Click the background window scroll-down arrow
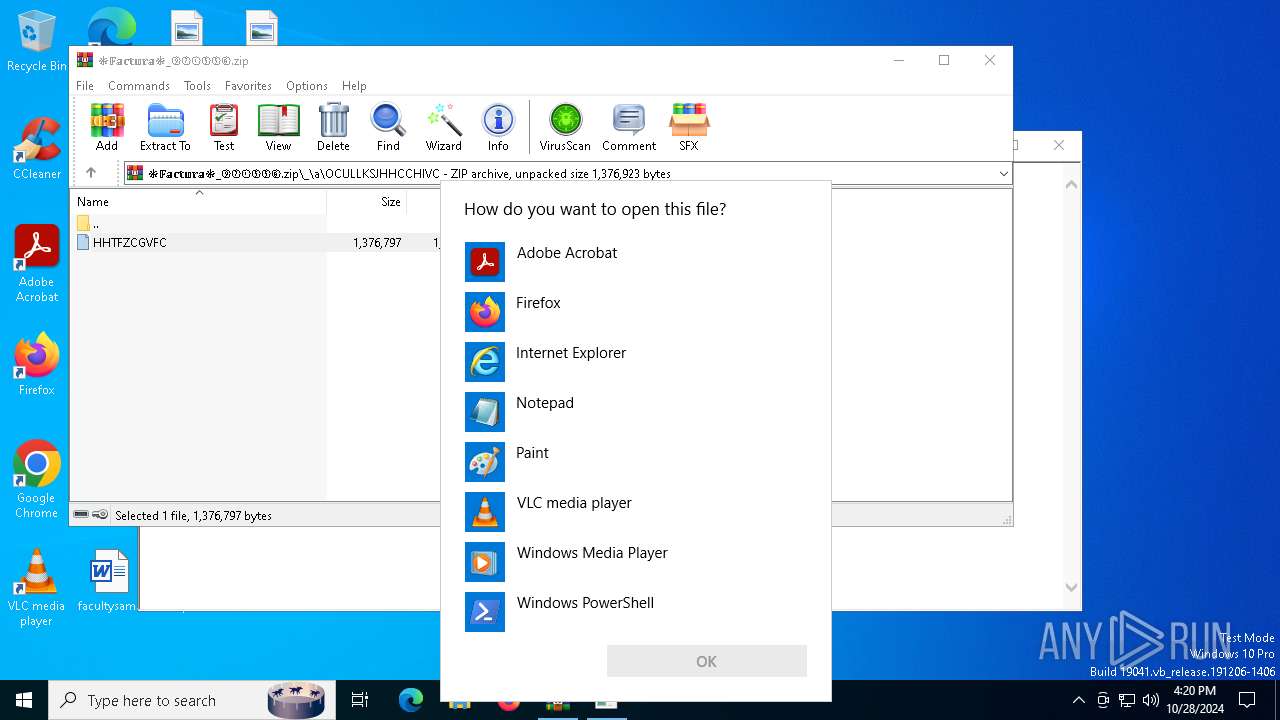The image size is (1280, 720). (x=1071, y=588)
